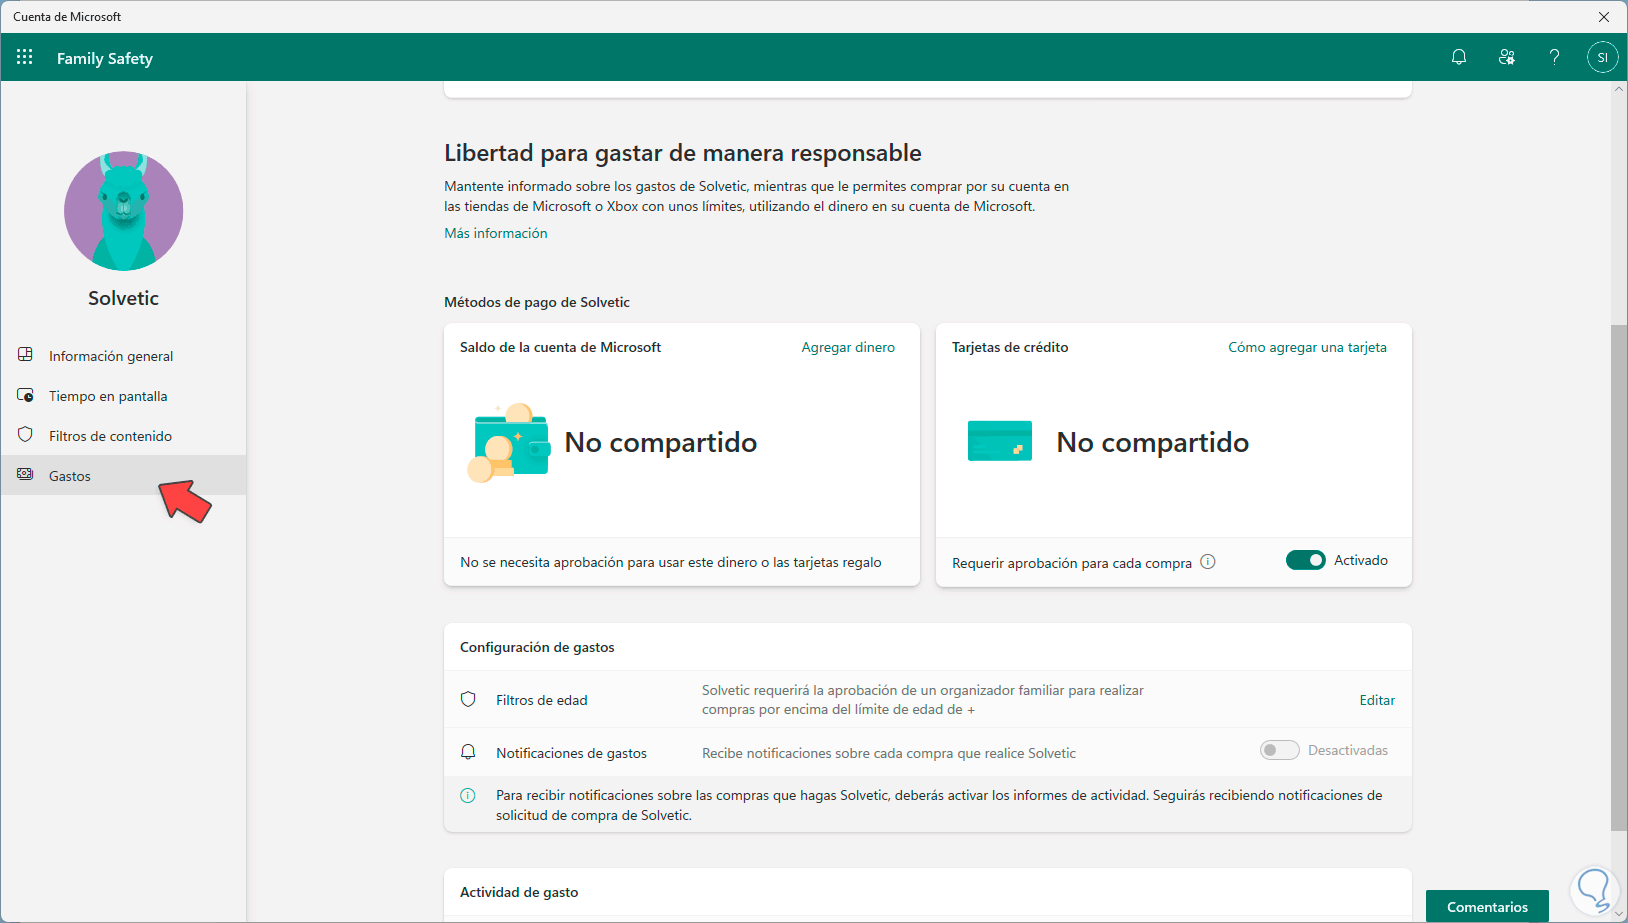Select Gastos in the sidebar
Viewport: 1628px width, 923px height.
123,476
